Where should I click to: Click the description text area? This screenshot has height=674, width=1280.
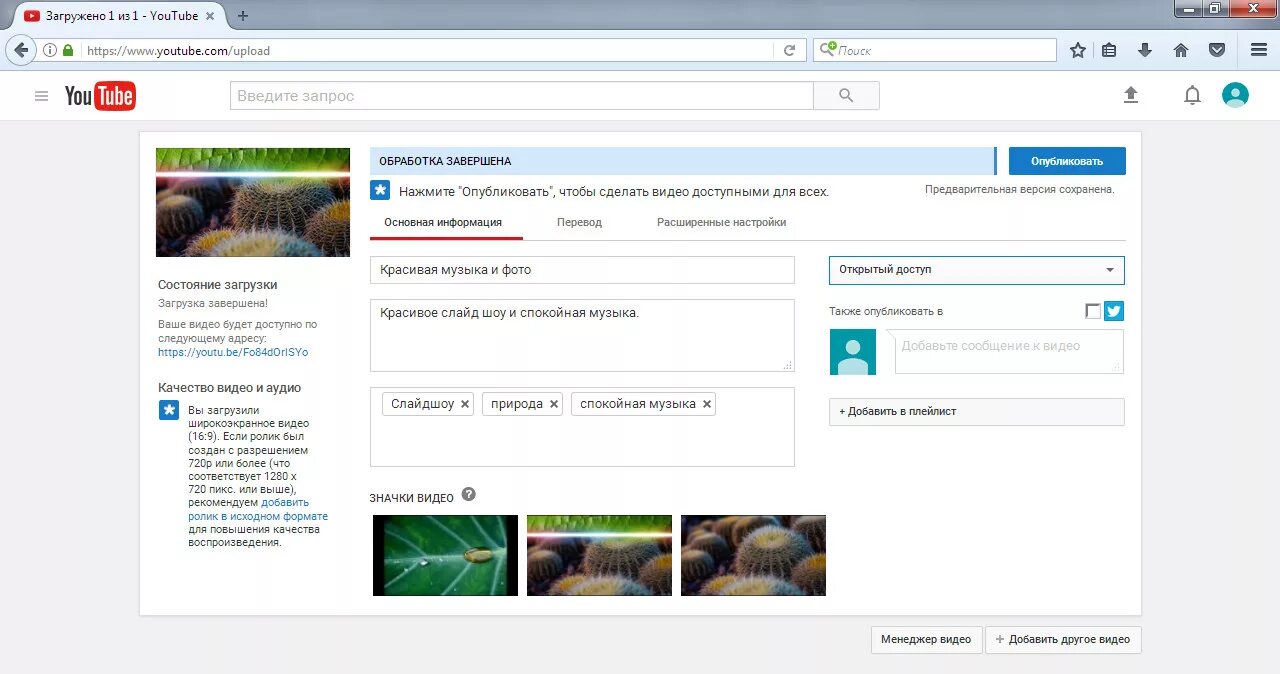(582, 335)
